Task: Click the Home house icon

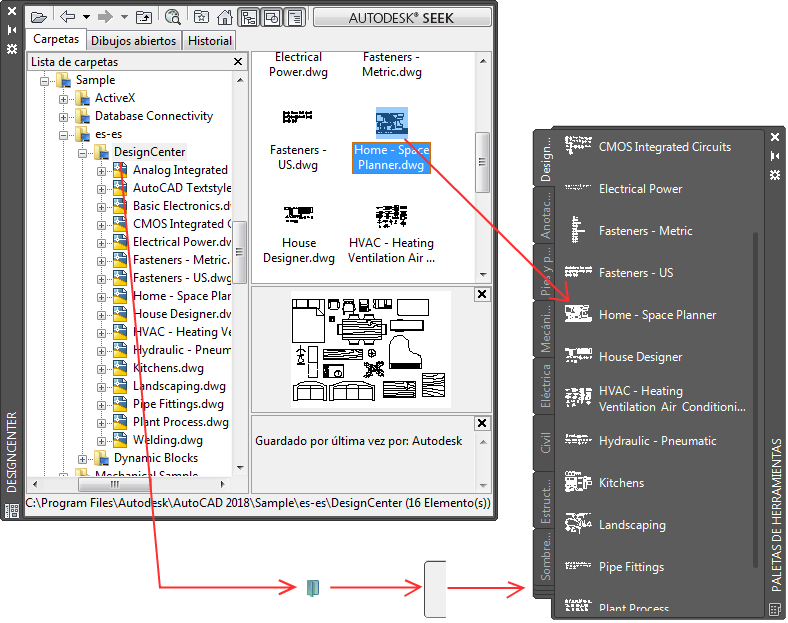Action: point(225,17)
